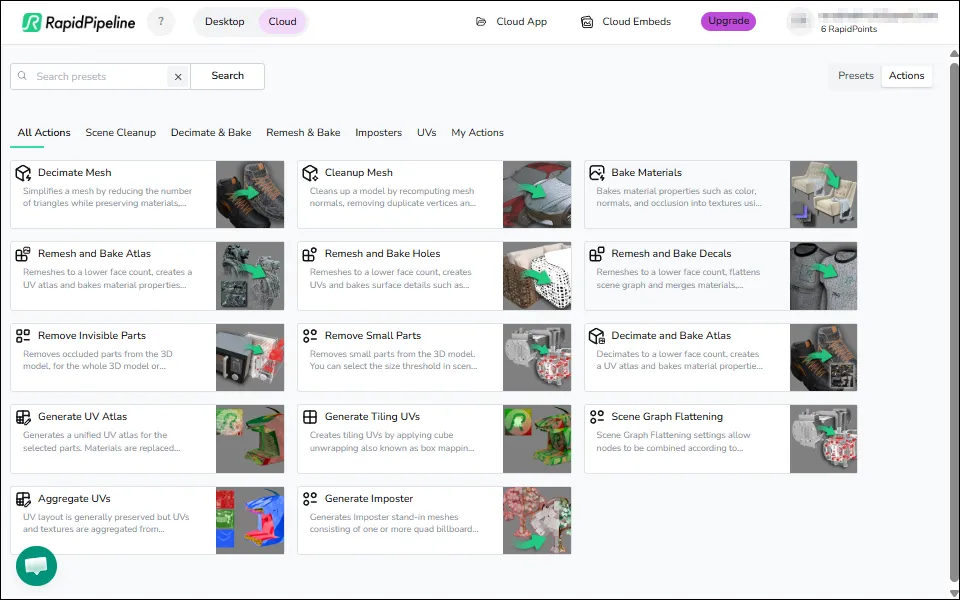
Task: Select the Imposters category tab
Action: [x=378, y=132]
